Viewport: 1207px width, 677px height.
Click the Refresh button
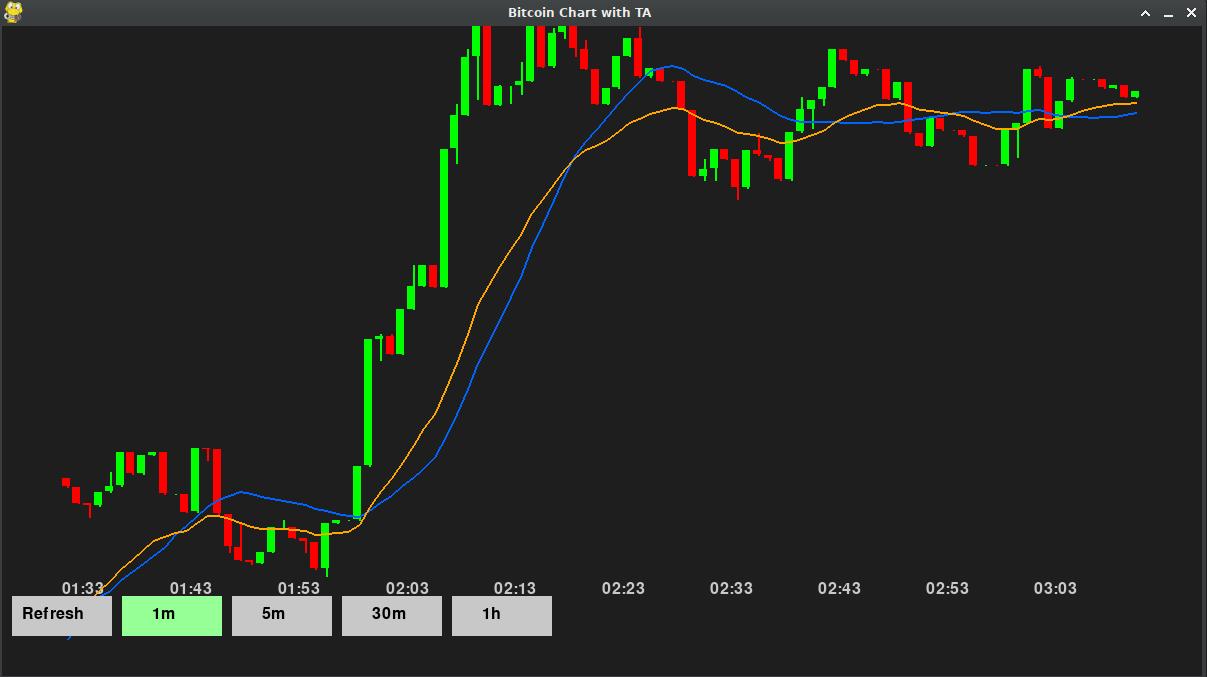click(62, 616)
